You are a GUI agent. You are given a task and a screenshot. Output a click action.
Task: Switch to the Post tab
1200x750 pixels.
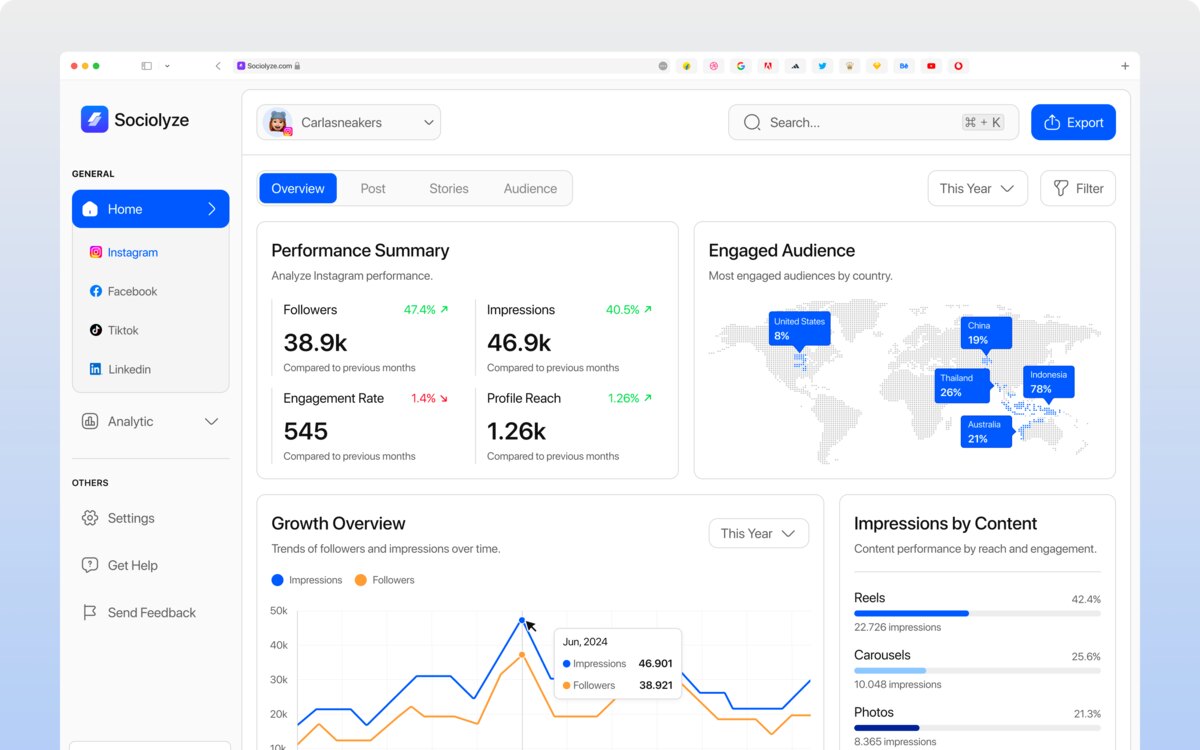pos(373,188)
